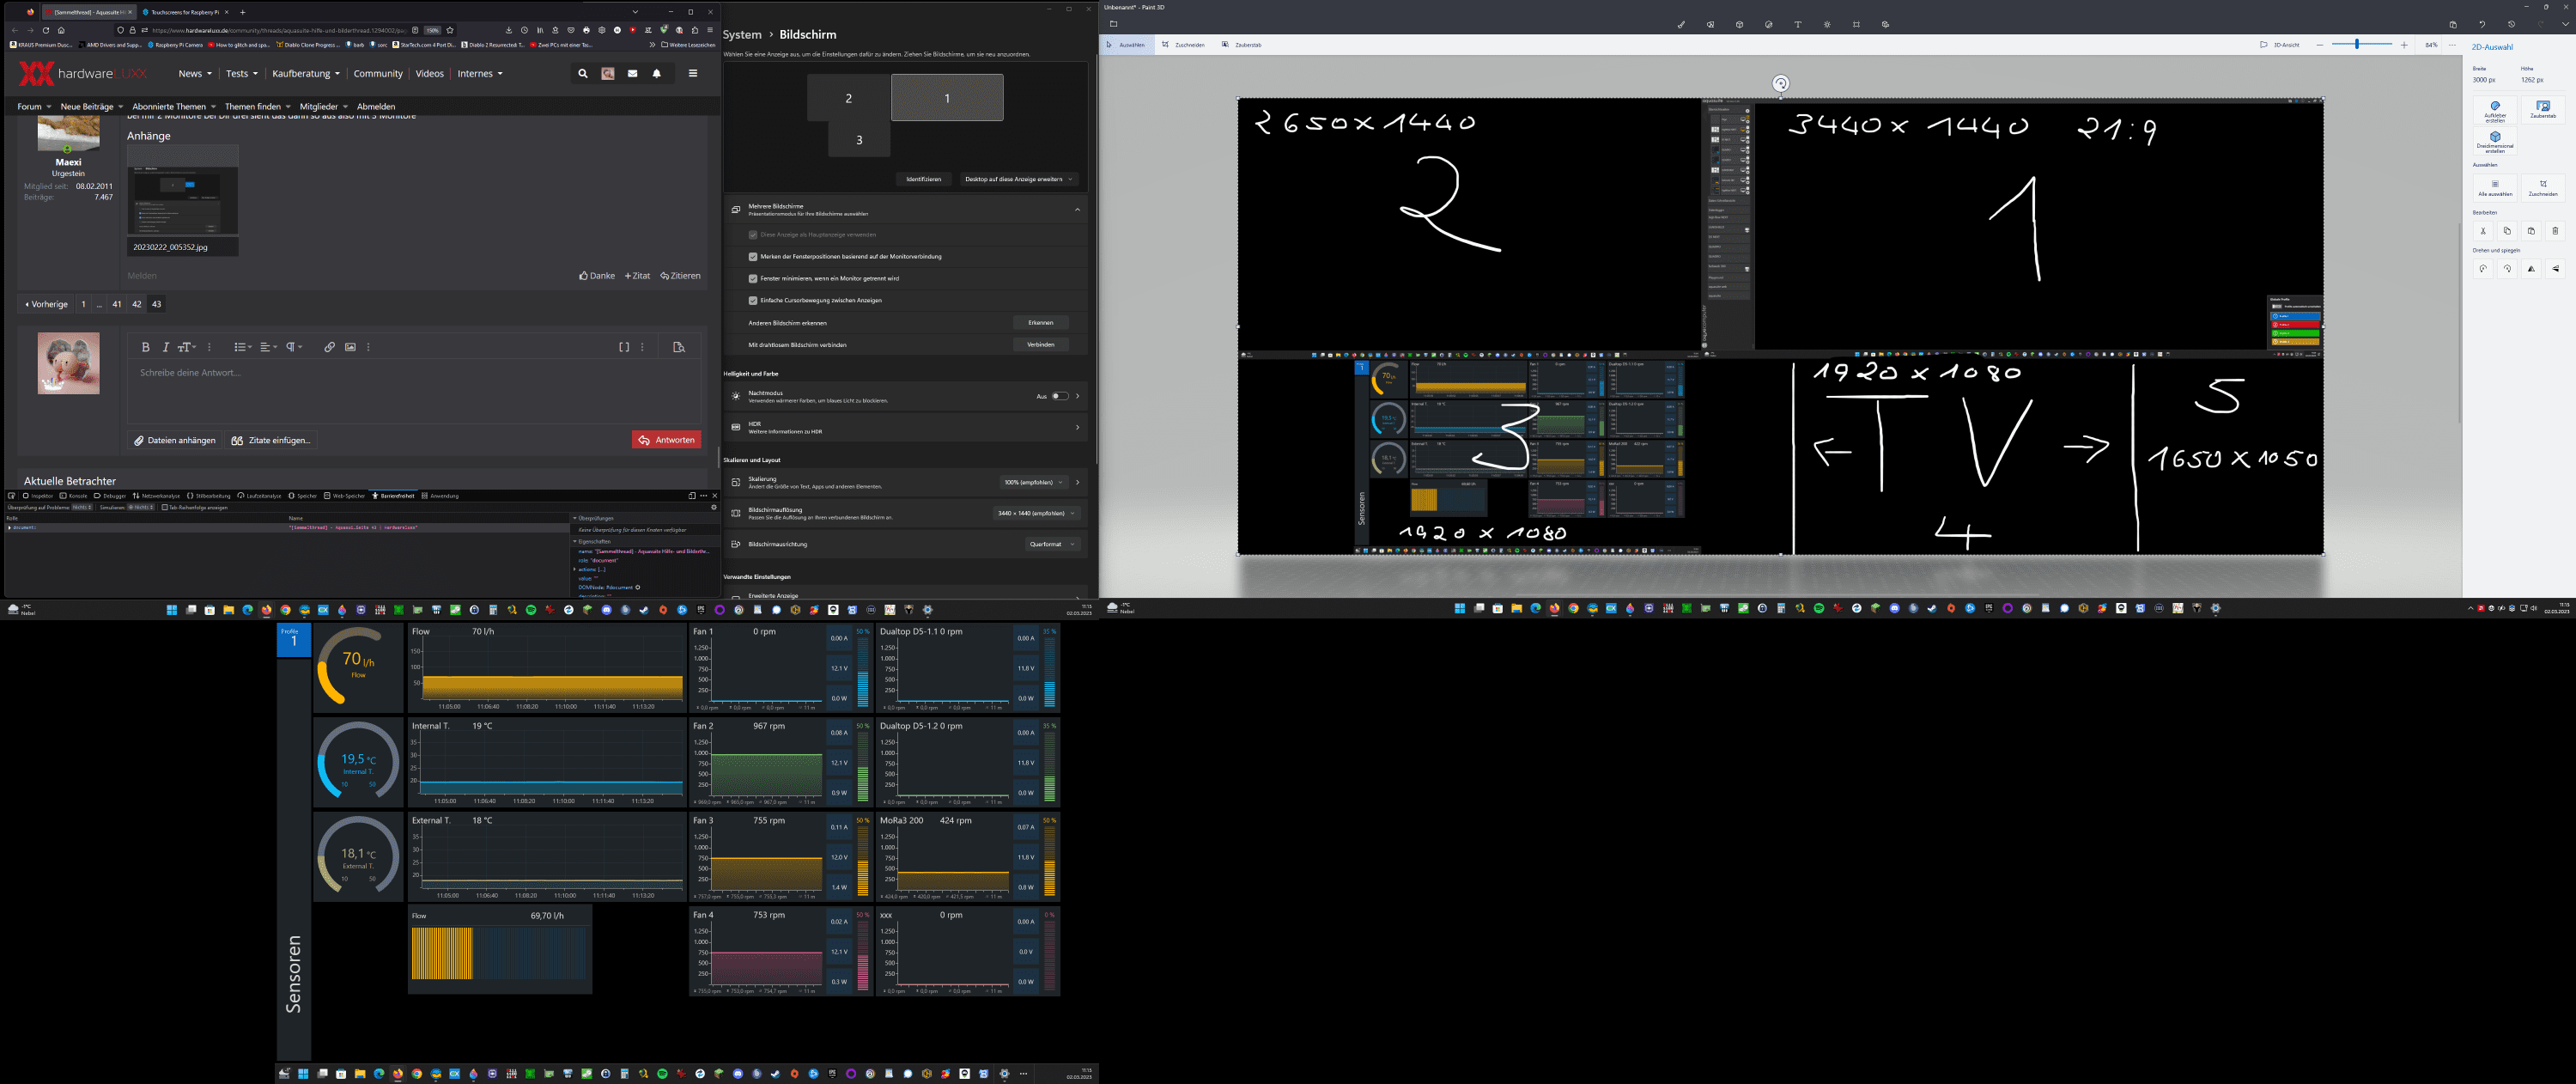
Task: Adjust Paint 3D zoom slider
Action: [2358, 45]
